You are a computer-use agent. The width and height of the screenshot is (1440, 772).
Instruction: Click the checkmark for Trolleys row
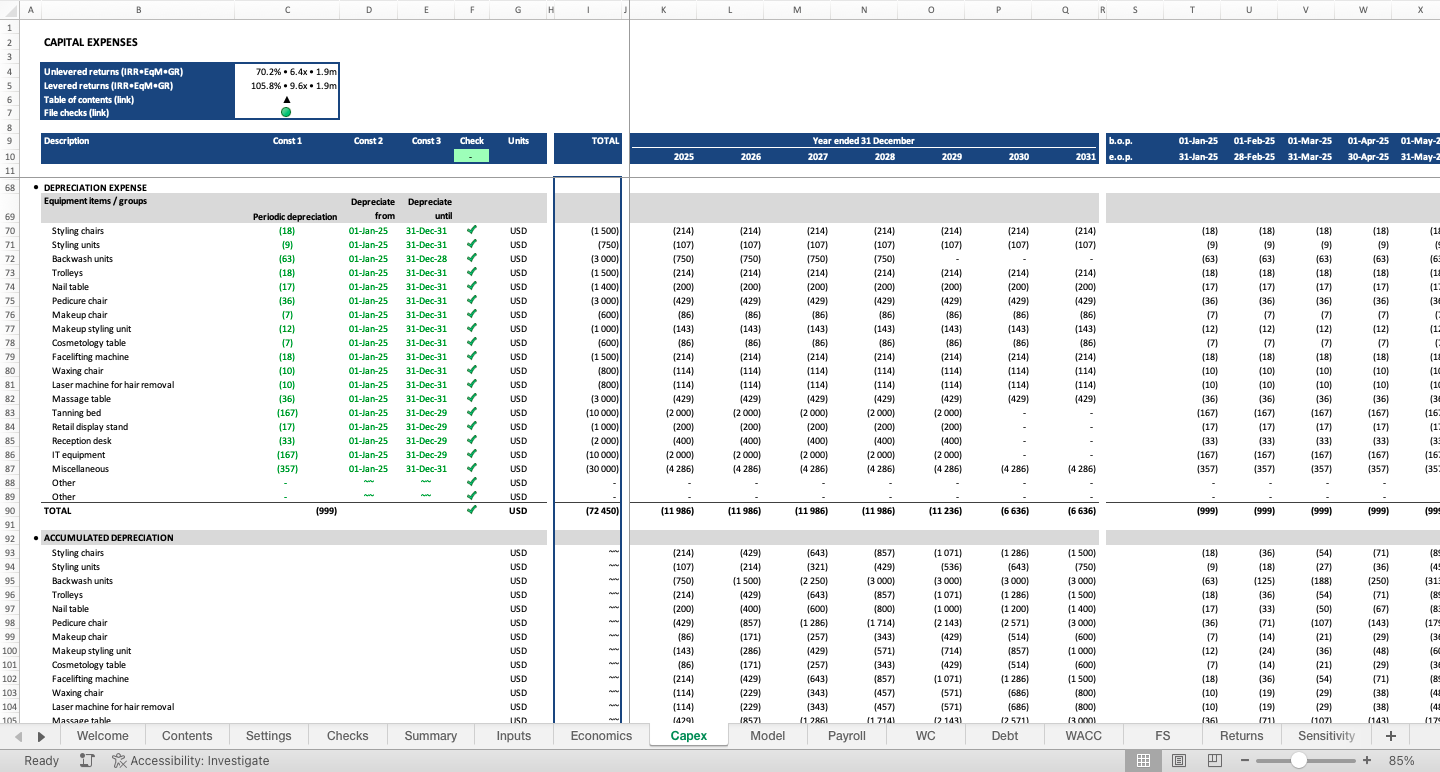tap(472, 272)
